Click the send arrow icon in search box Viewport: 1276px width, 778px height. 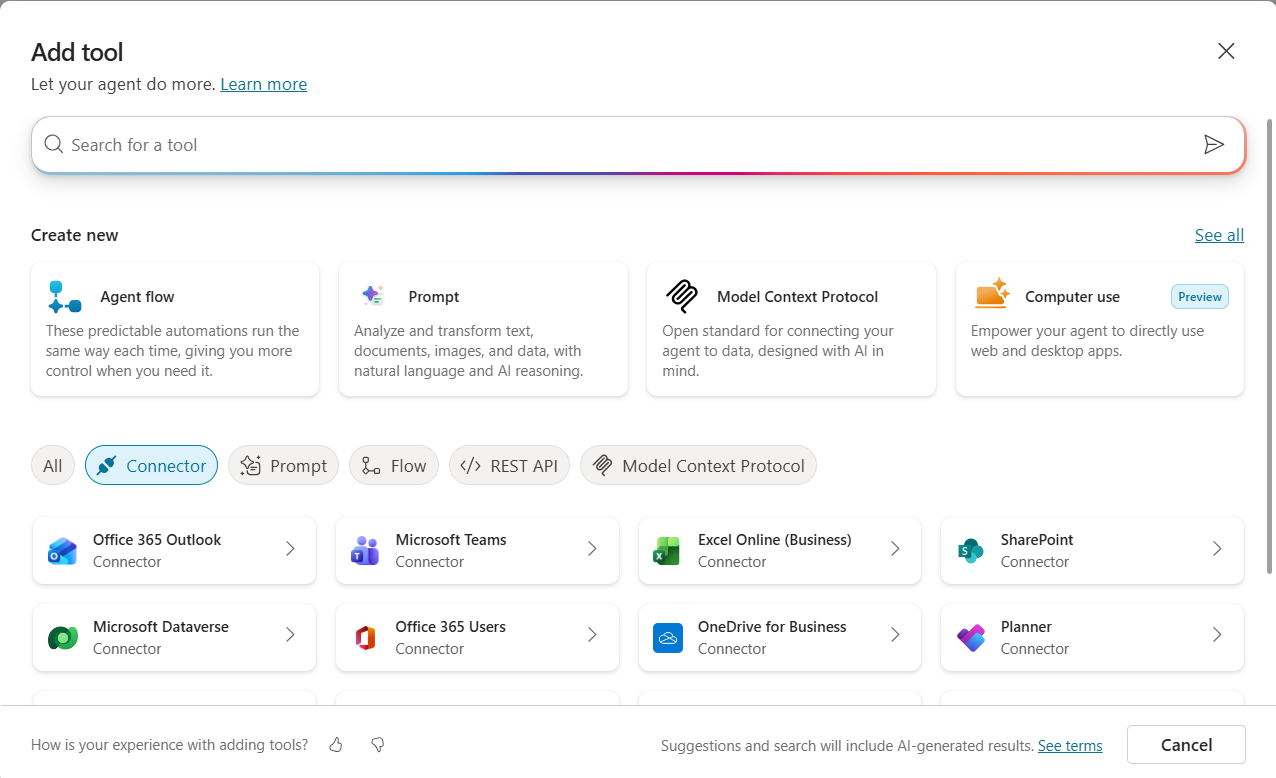pos(1214,145)
